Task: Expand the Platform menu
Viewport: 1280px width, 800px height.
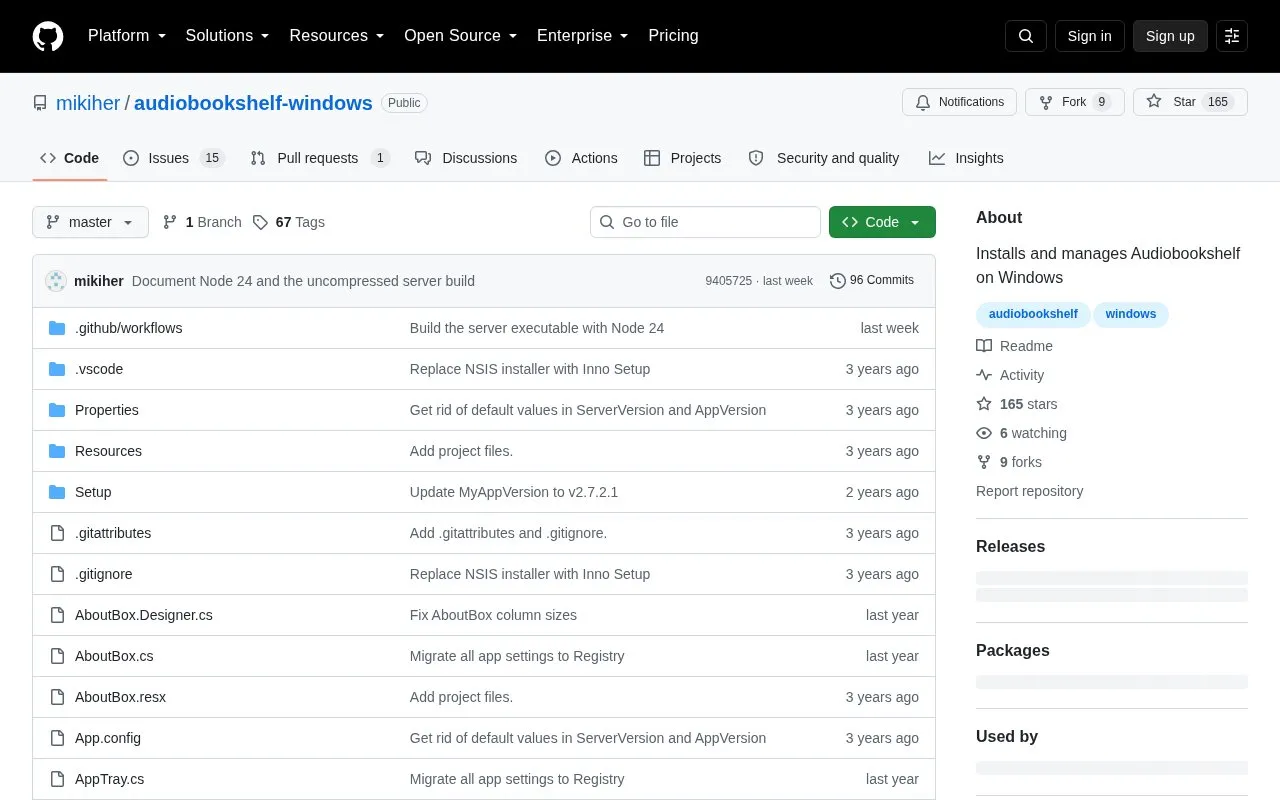Action: tap(127, 36)
